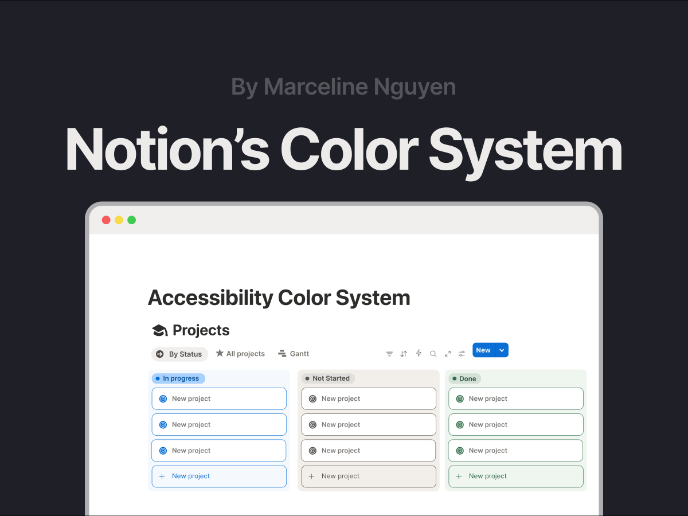Open the database full screen with the expand arrows icon

[448, 354]
